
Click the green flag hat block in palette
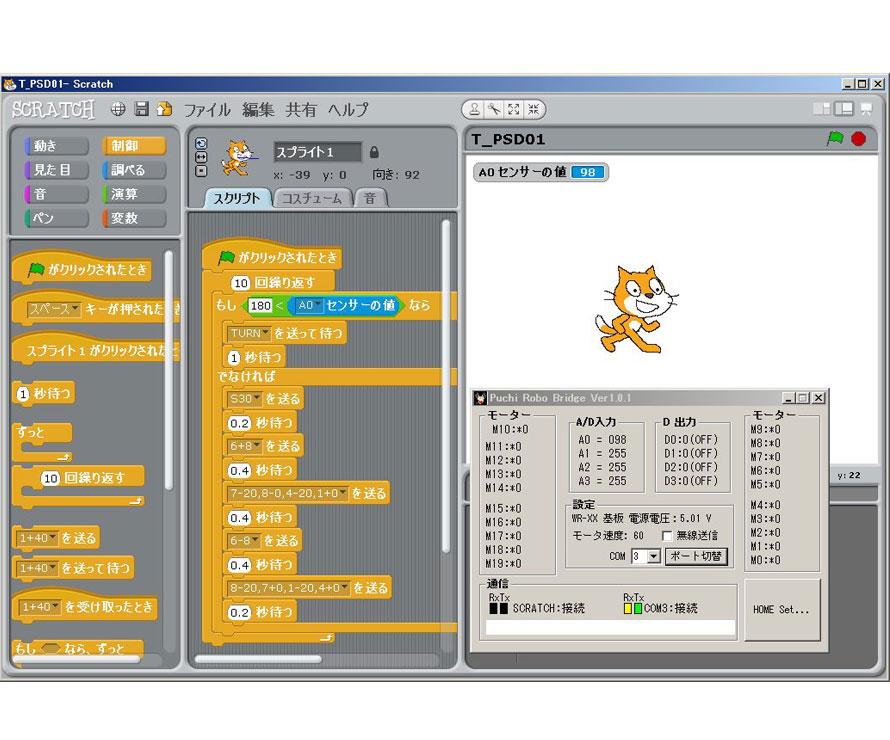tap(81, 267)
